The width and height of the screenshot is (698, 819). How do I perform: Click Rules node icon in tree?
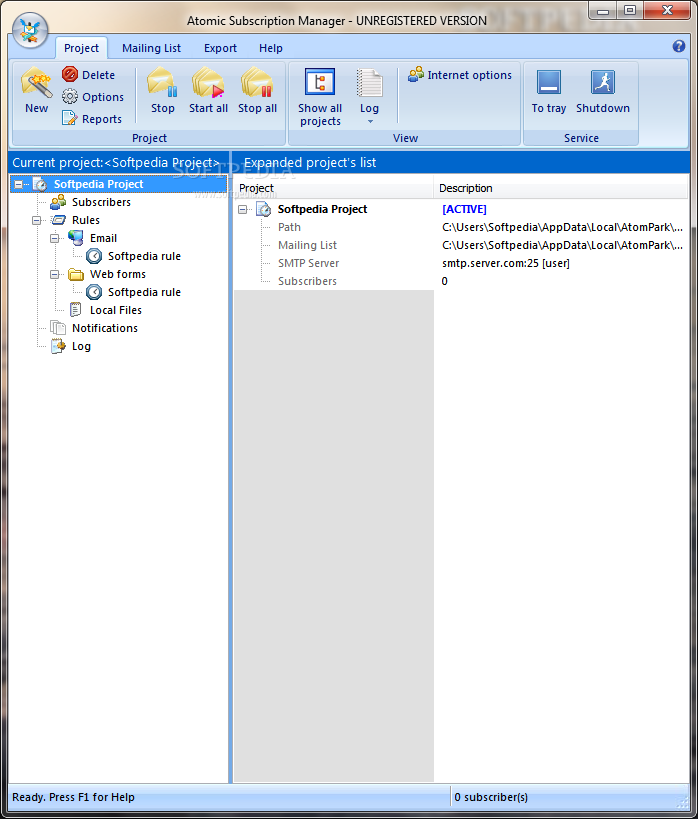pyautogui.click(x=58, y=220)
